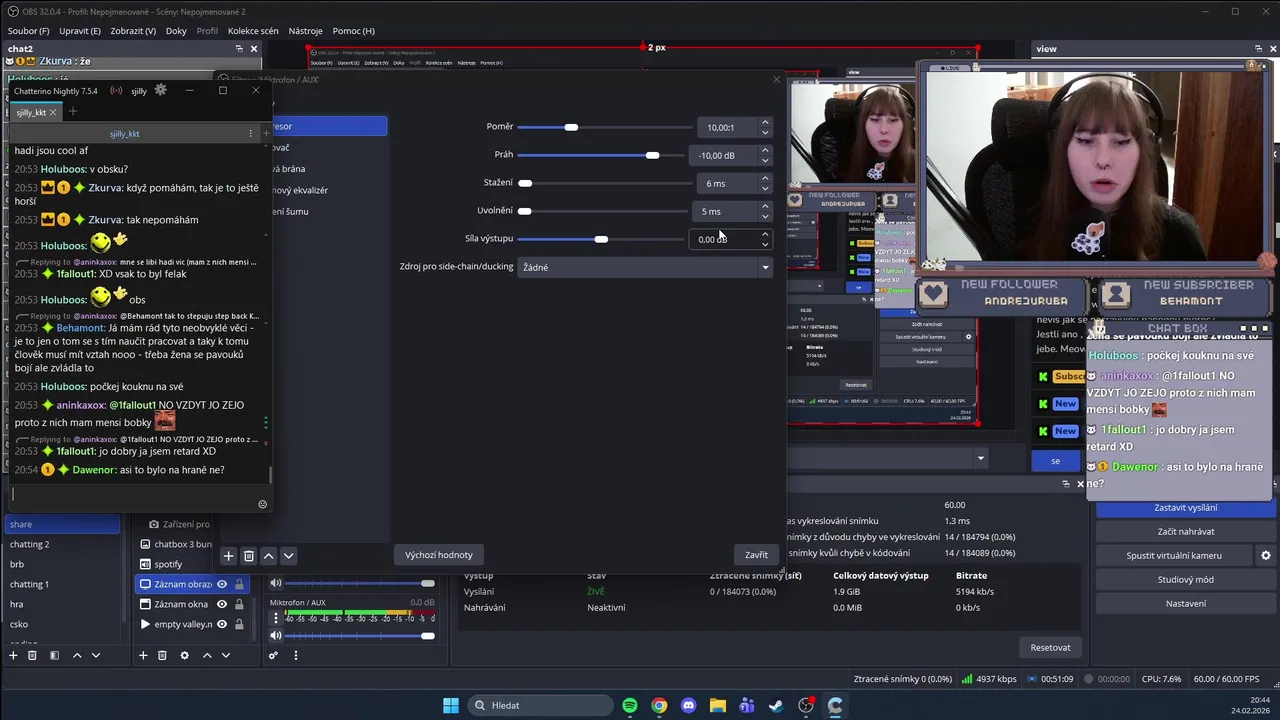The width and height of the screenshot is (1280, 720).
Task: Adjust Mikrofon / AUX volume slider
Action: coord(360,636)
